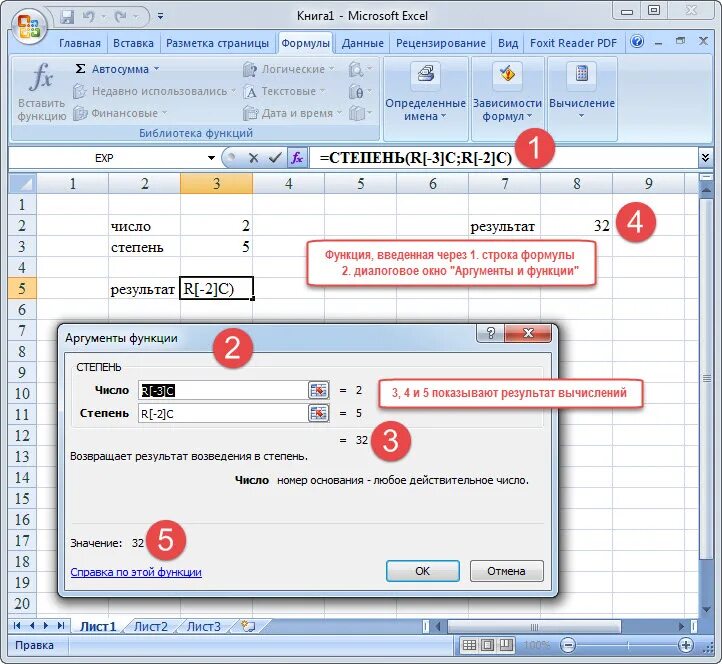Screen dimensions: 722x664
Task: Switch to Разметка страницы tab
Action: [217, 43]
